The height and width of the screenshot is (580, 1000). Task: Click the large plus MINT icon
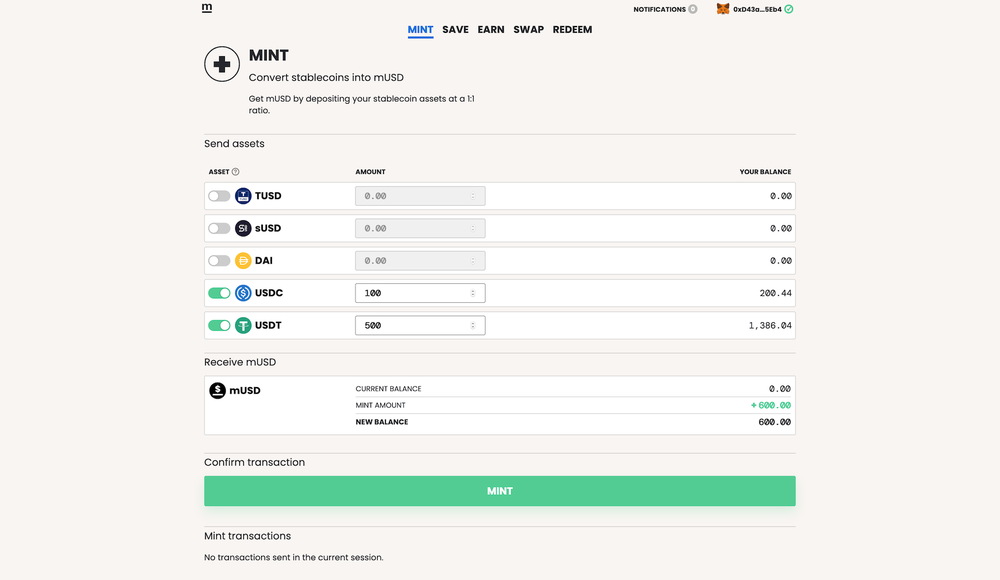[222, 64]
